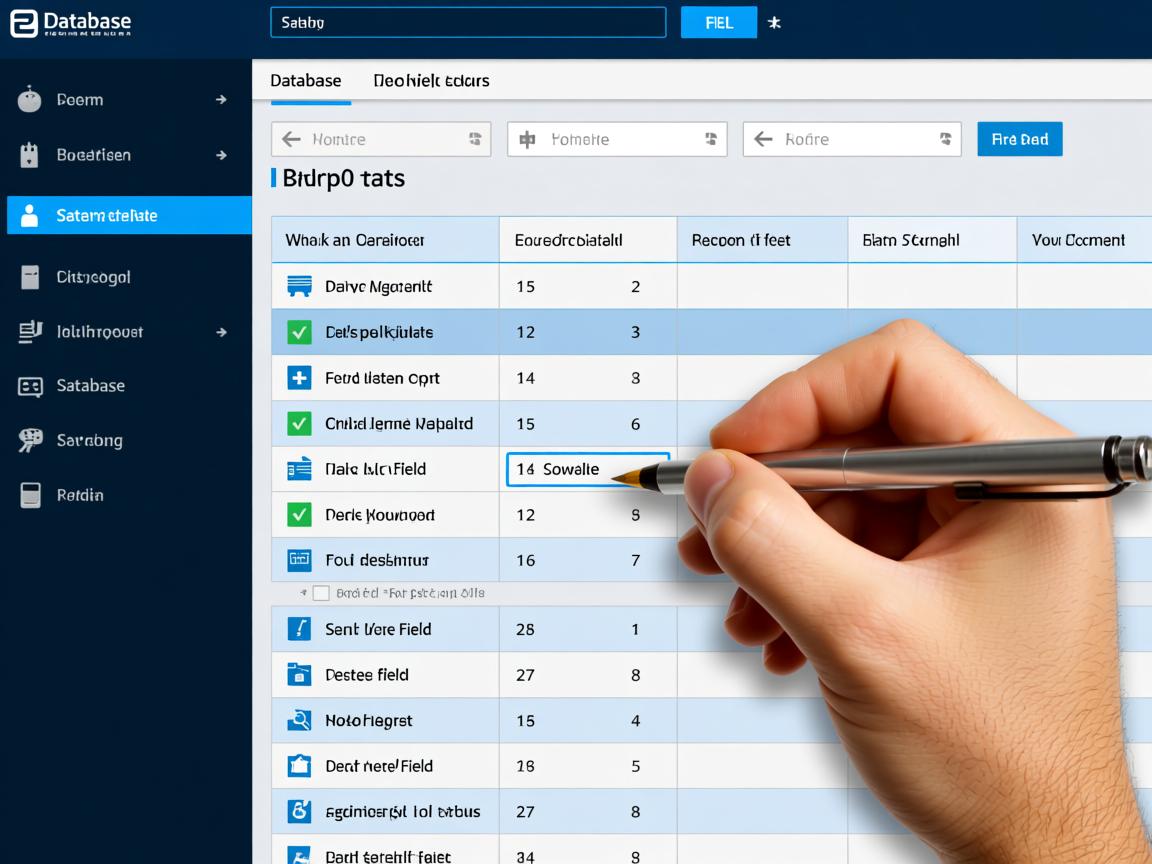Image resolution: width=1152 pixels, height=864 pixels.
Task: Toggle the green checkbox on Det's pelkjulate row
Action: [299, 332]
